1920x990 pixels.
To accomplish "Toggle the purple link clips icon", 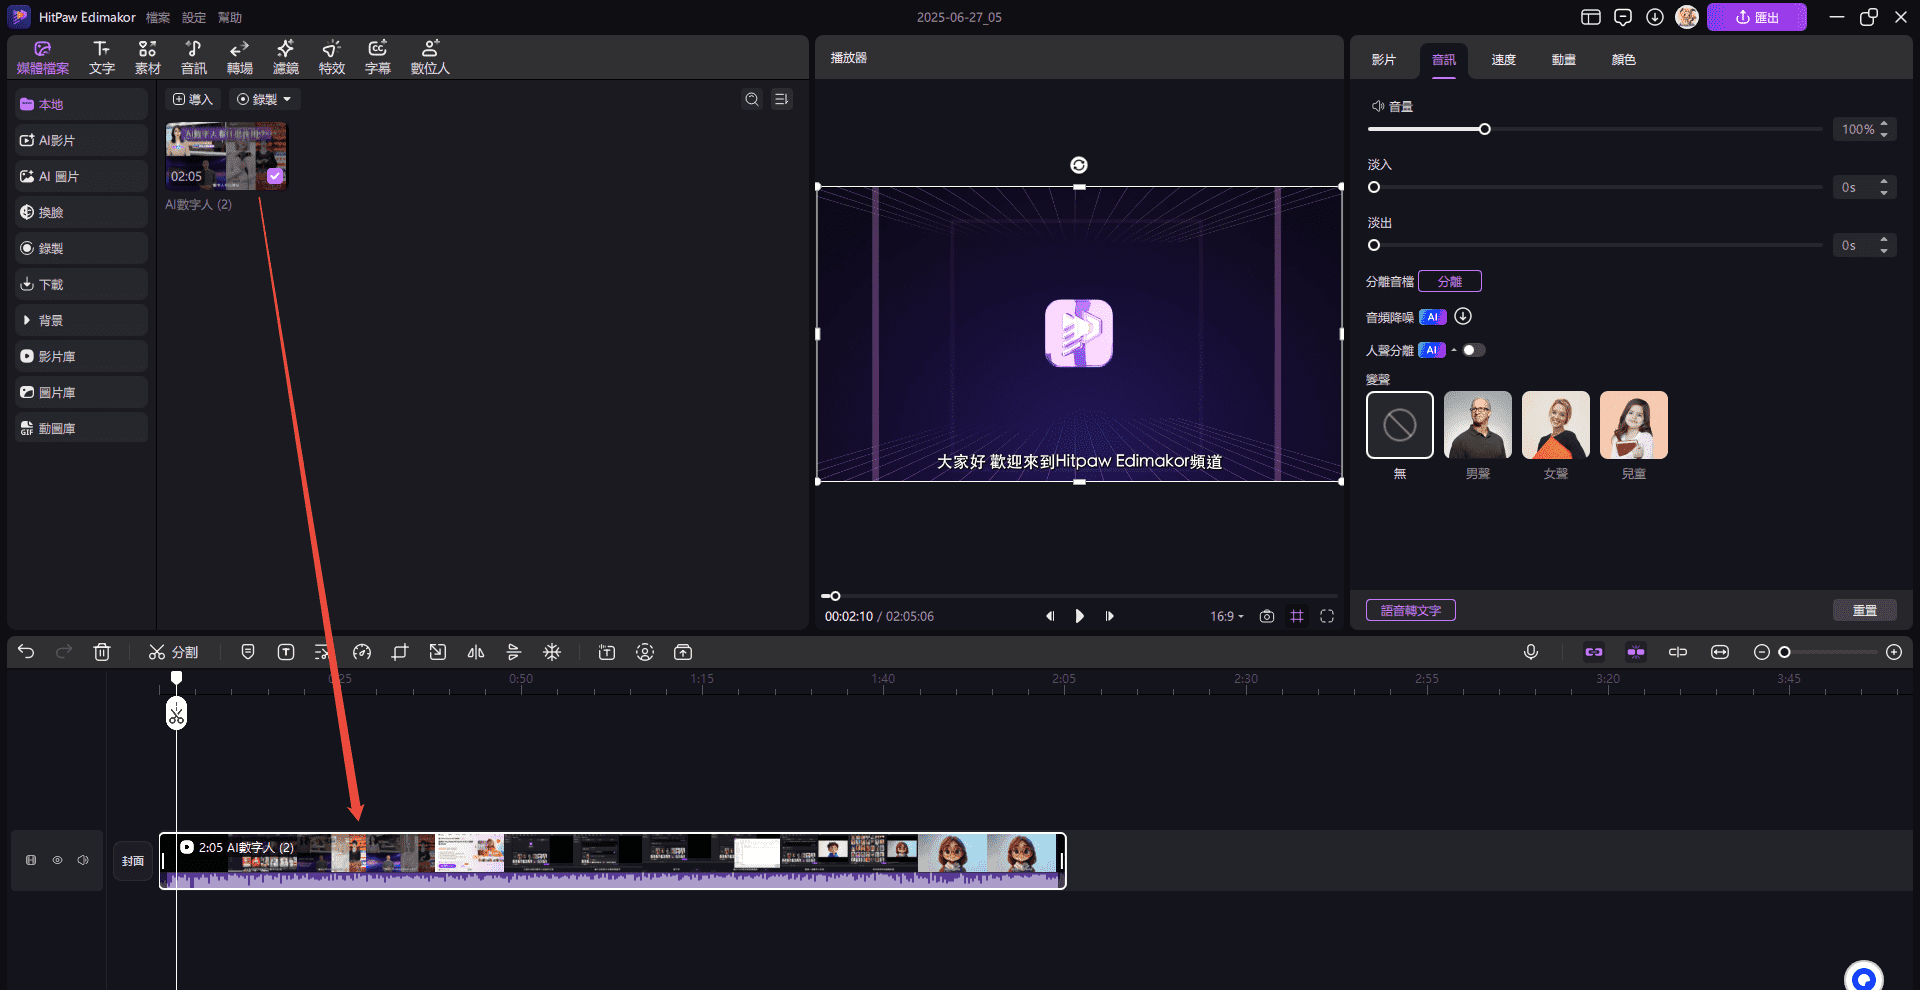I will pyautogui.click(x=1594, y=652).
